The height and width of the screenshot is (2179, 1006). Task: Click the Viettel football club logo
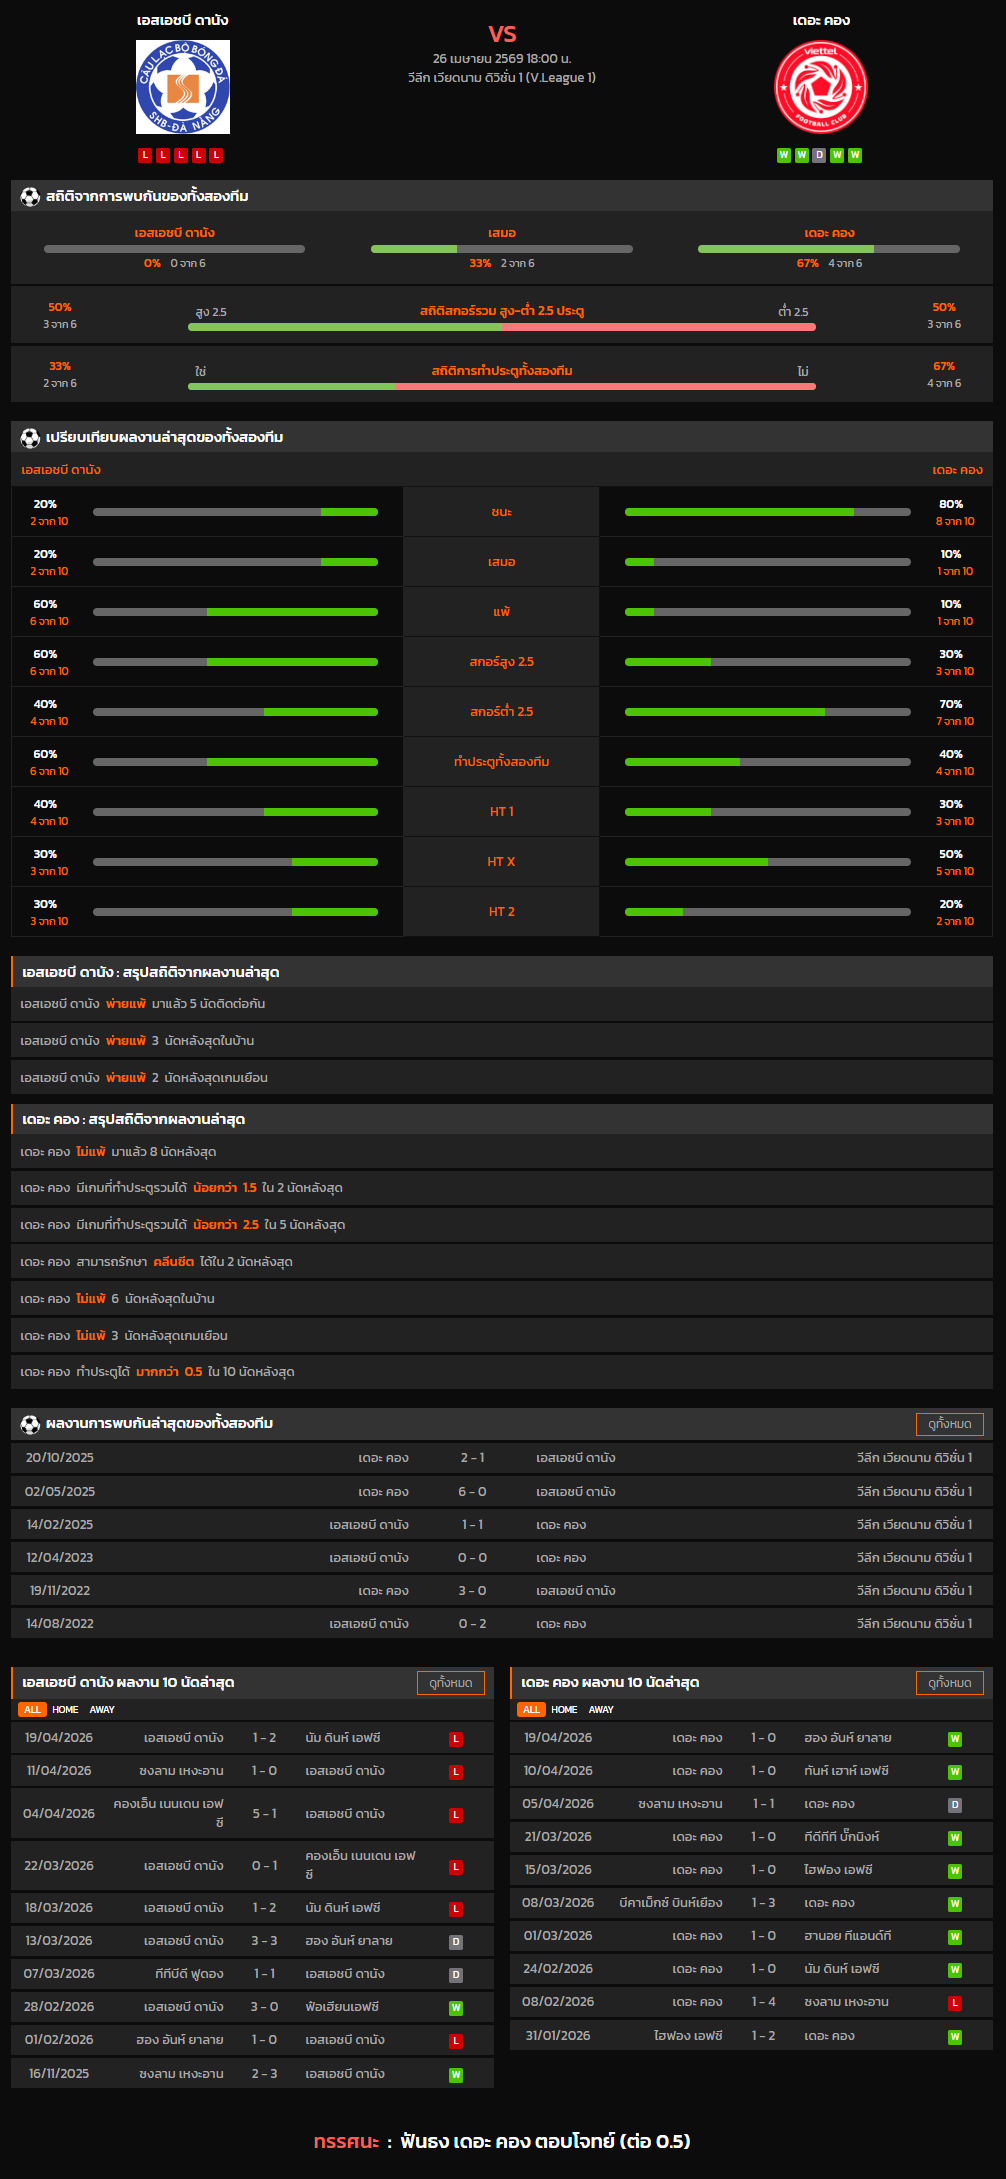(820, 87)
